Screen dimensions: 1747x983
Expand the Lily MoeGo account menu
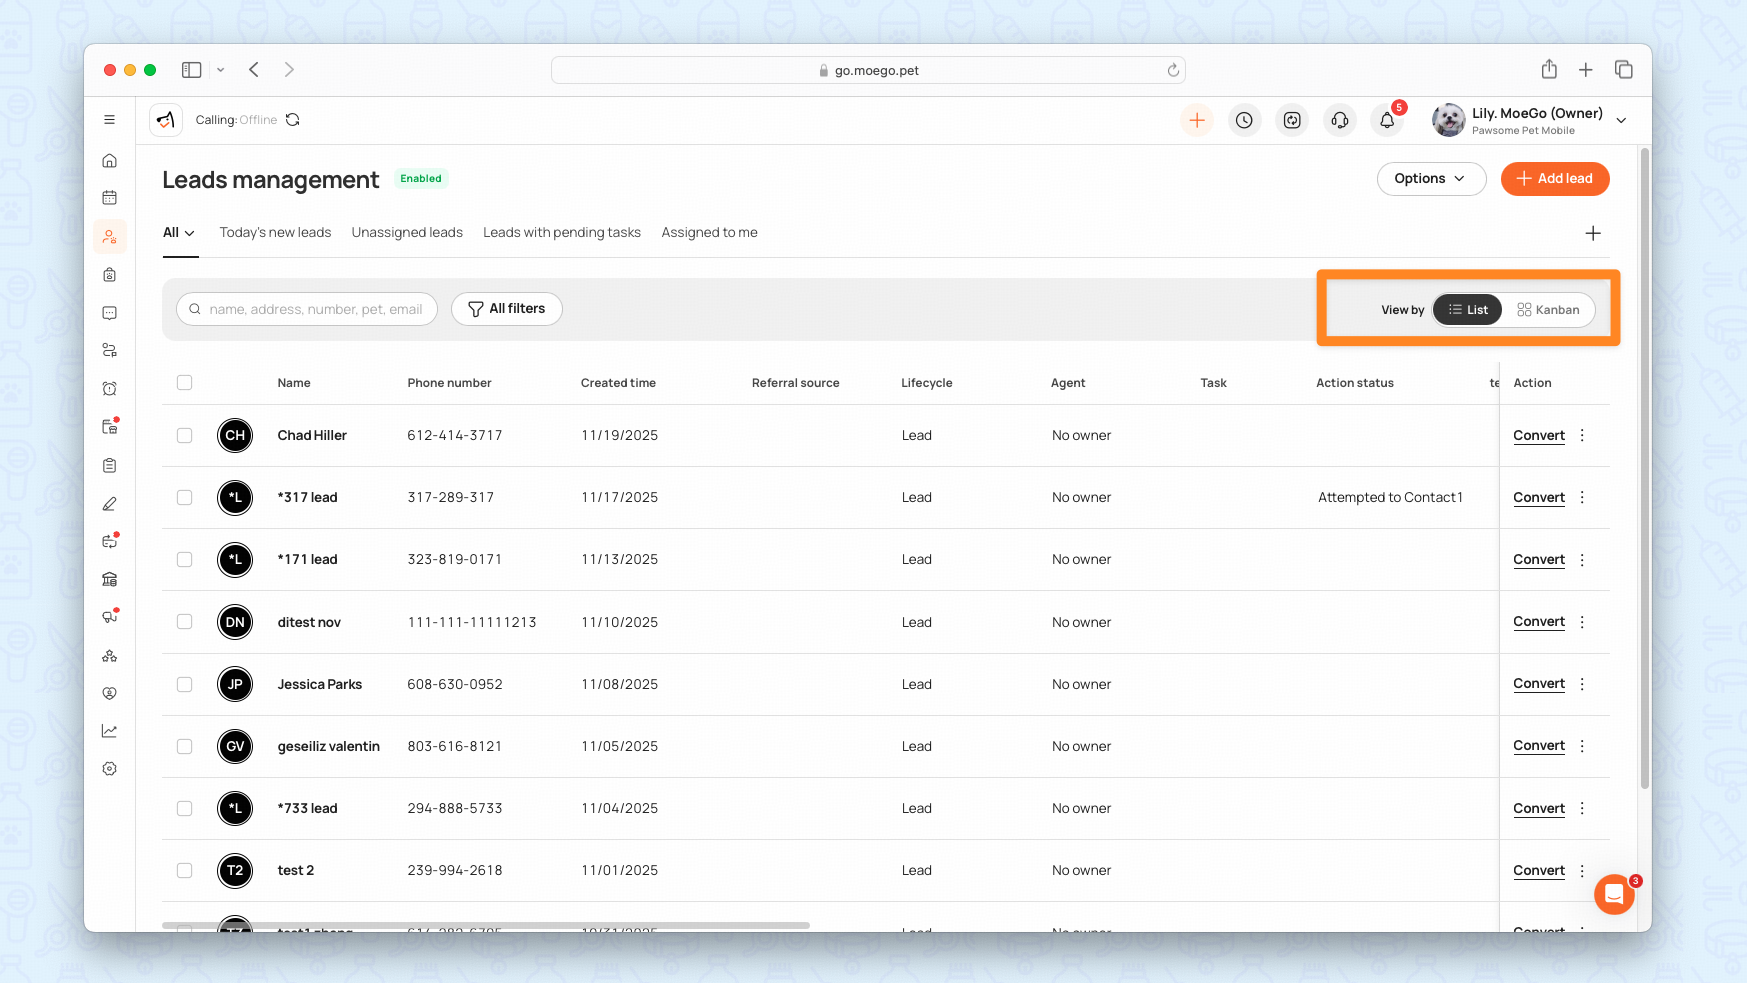point(1621,121)
